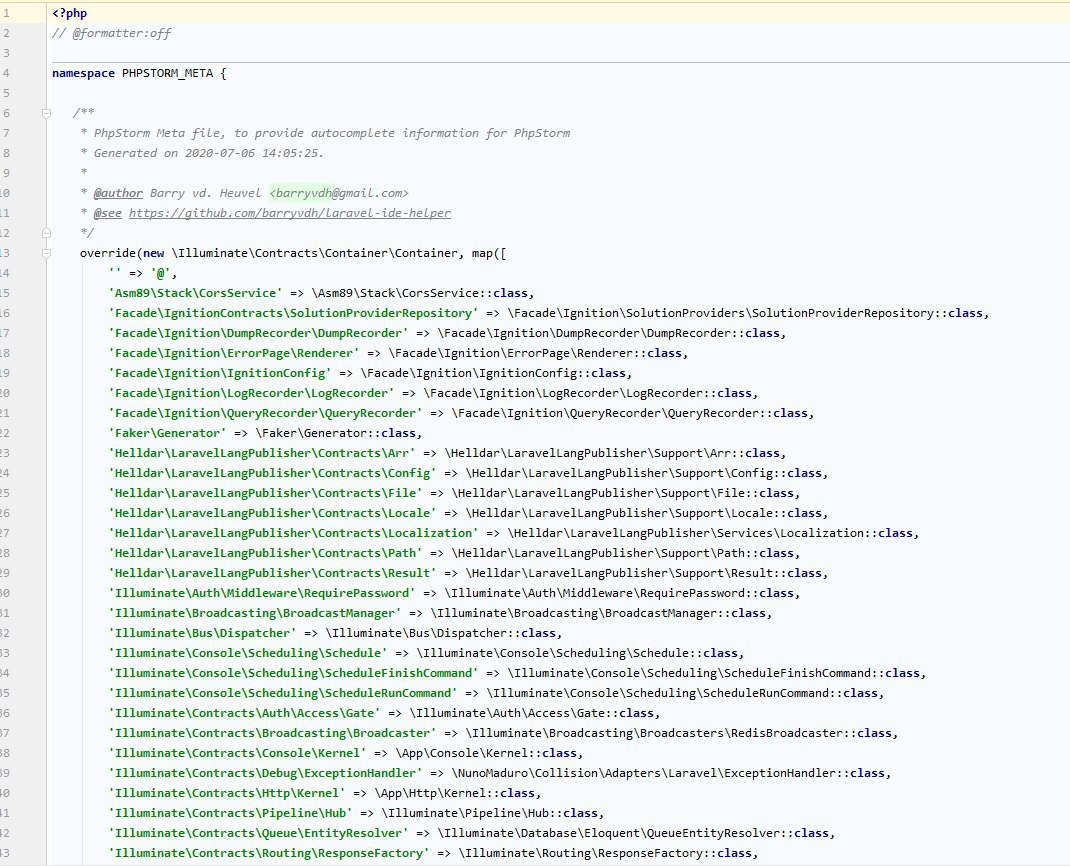Click the 'Facade\Ignition\IgnitionConfig' string key
The height and width of the screenshot is (866, 1070).
(220, 373)
